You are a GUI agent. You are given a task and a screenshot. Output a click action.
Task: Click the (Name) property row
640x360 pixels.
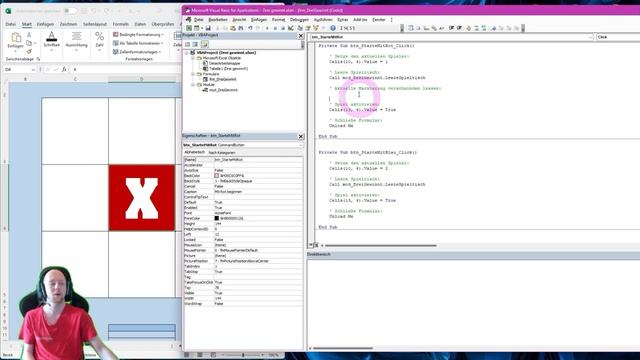pyautogui.click(x=243, y=160)
